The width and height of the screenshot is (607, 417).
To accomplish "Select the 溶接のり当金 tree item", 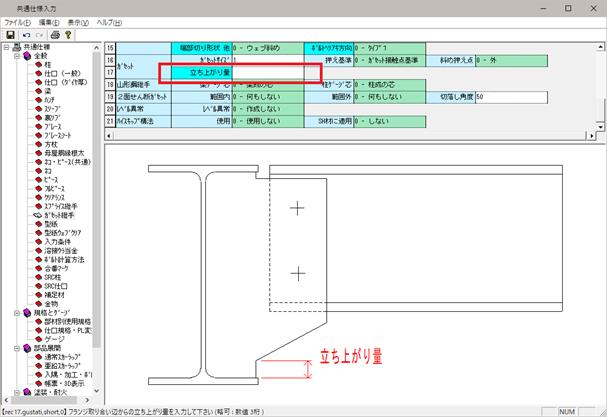I will click(x=61, y=251).
